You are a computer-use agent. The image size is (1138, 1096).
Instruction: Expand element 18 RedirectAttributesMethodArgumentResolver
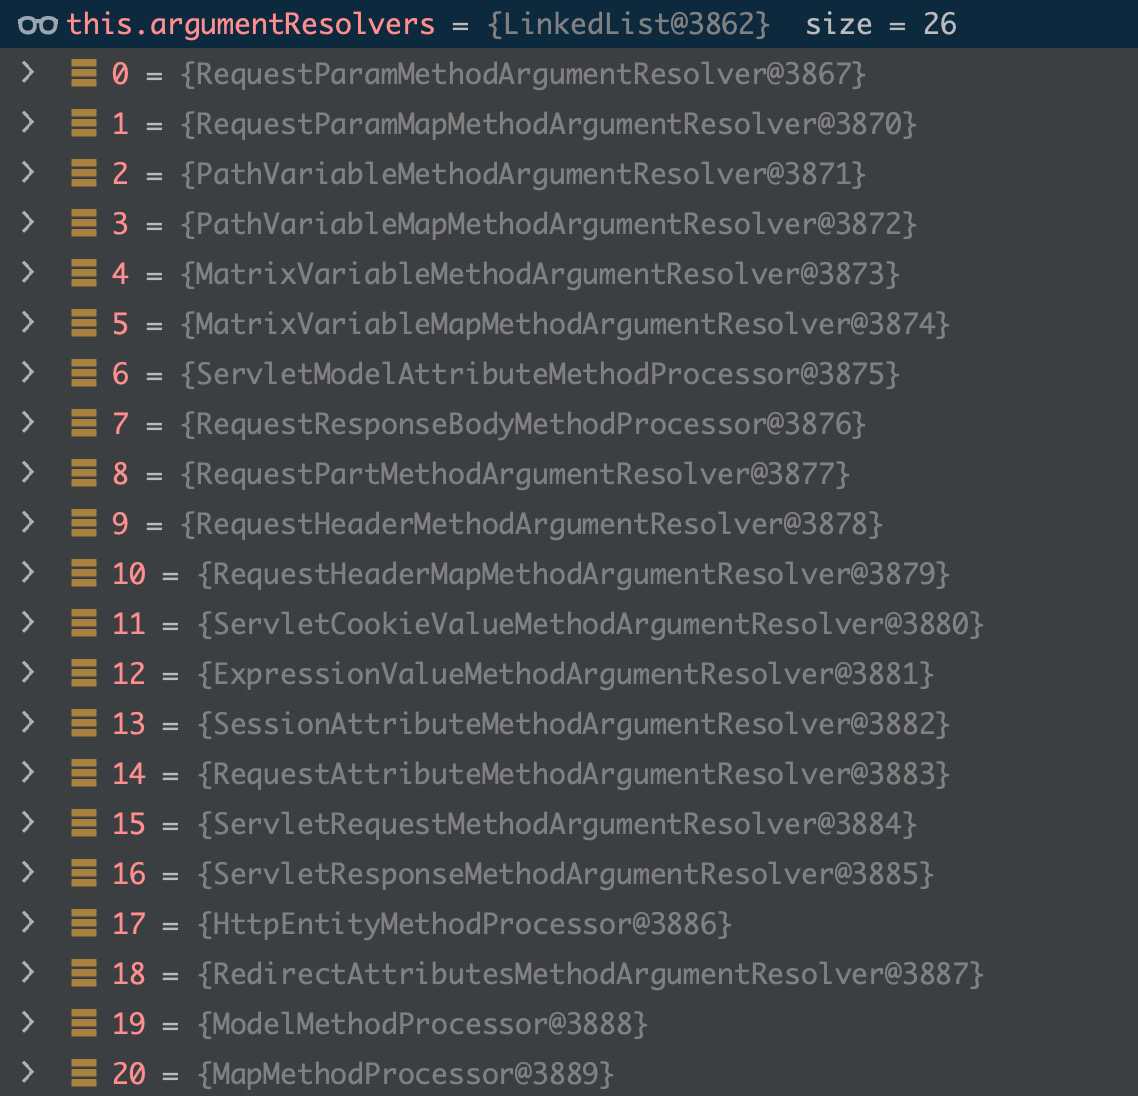pos(28,972)
